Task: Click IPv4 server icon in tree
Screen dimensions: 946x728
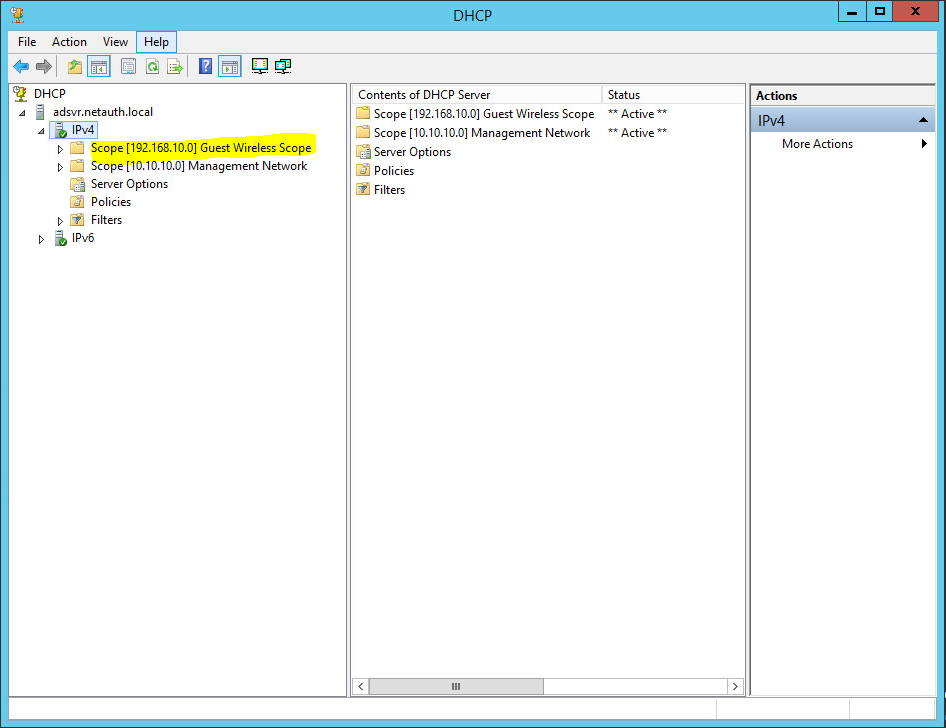Action: tap(60, 130)
